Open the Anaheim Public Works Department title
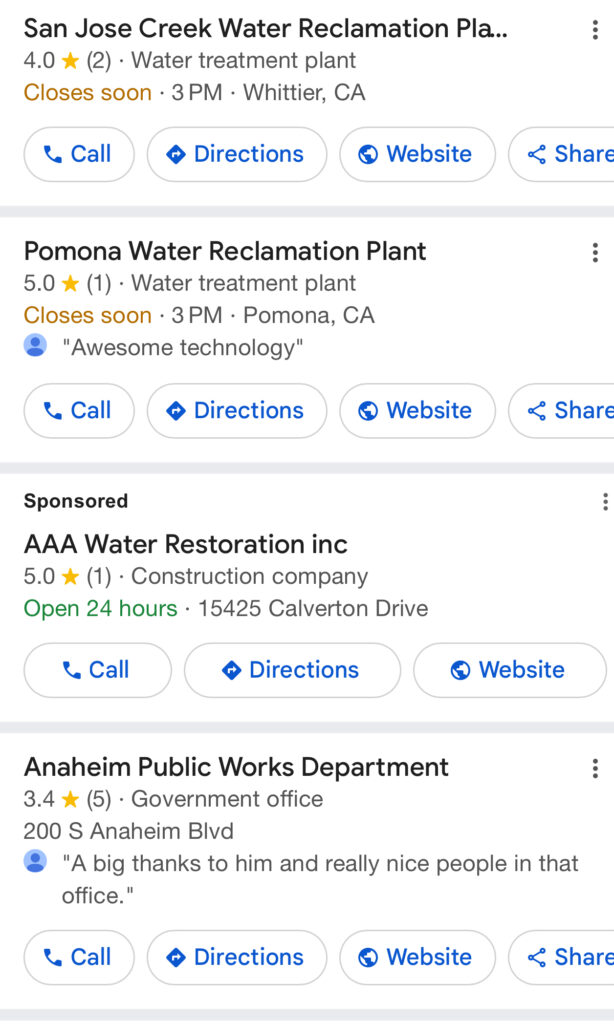Viewport: 614px width, 1024px height. [x=236, y=768]
